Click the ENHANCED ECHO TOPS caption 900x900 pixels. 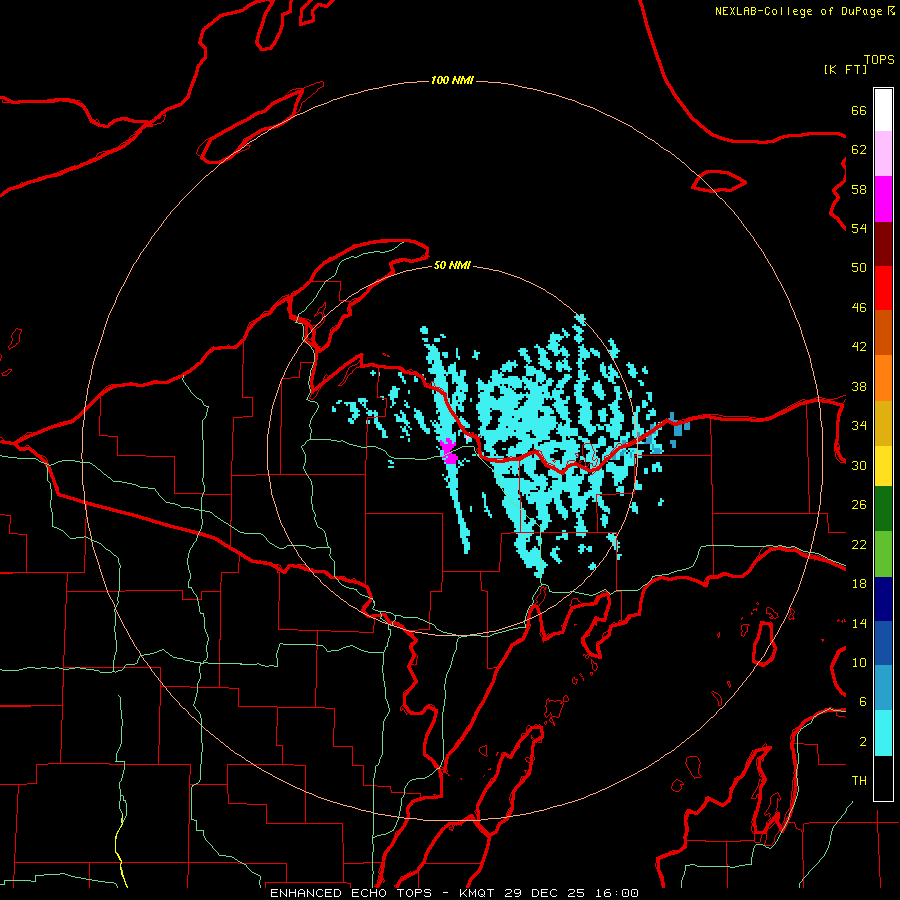tap(454, 893)
